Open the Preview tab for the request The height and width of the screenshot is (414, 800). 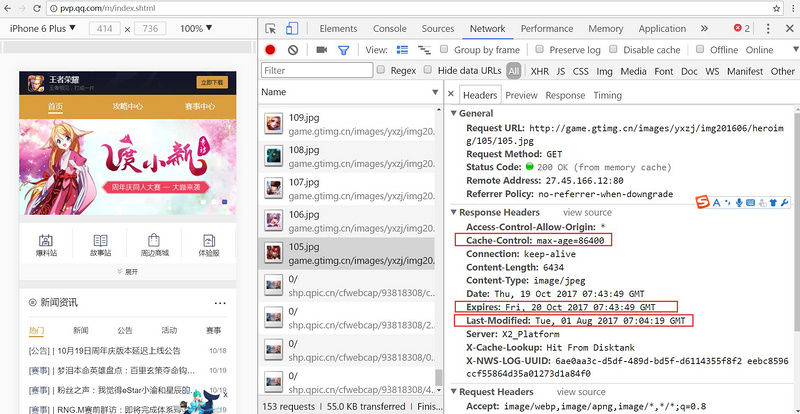520,95
